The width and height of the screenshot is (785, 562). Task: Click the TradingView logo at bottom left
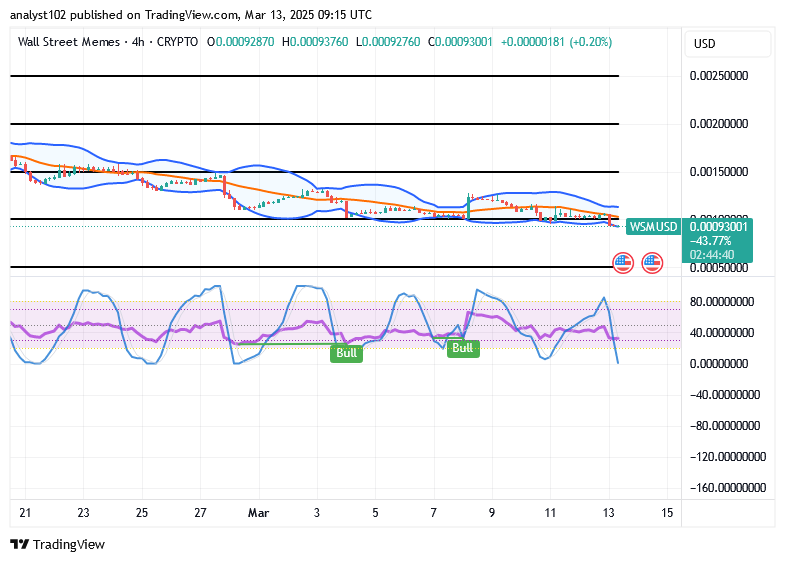tap(58, 544)
